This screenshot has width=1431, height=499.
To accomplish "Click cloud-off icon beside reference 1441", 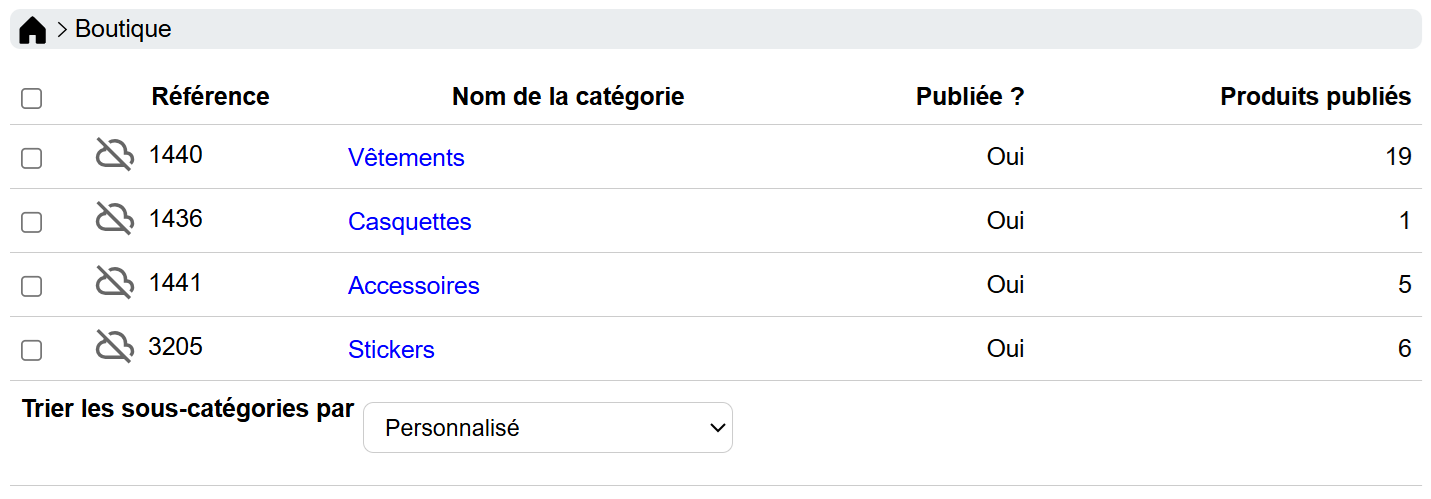I will click(115, 283).
